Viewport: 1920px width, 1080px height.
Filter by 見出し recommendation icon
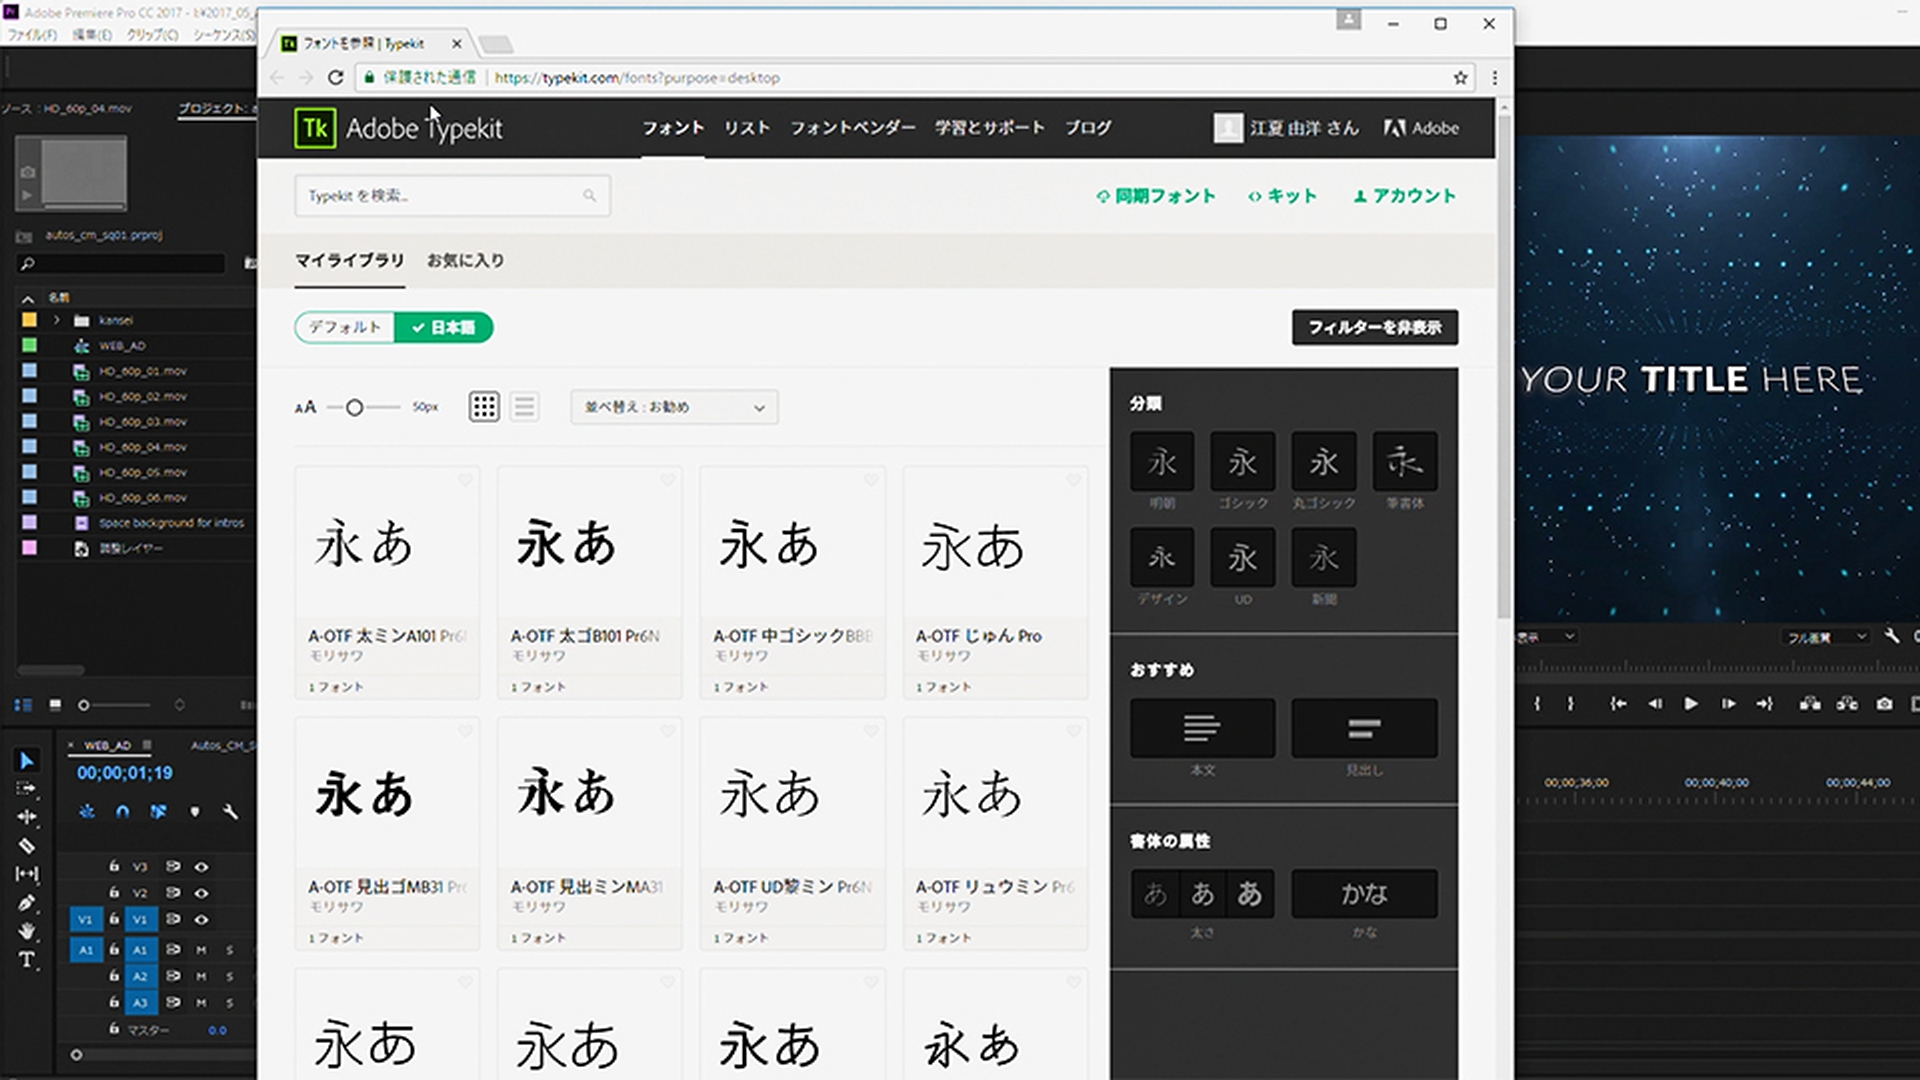1364,728
